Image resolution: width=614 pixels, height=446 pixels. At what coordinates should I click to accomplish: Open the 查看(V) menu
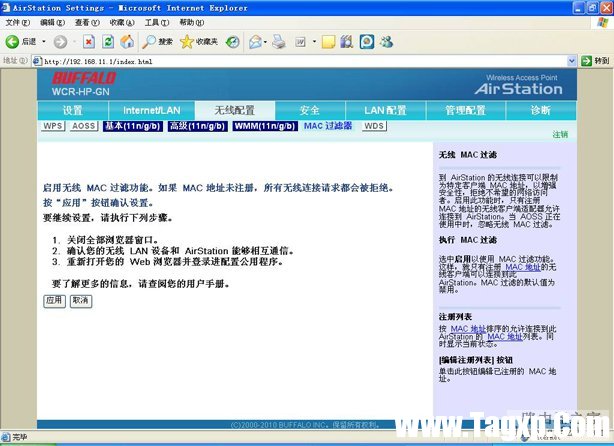pos(87,23)
